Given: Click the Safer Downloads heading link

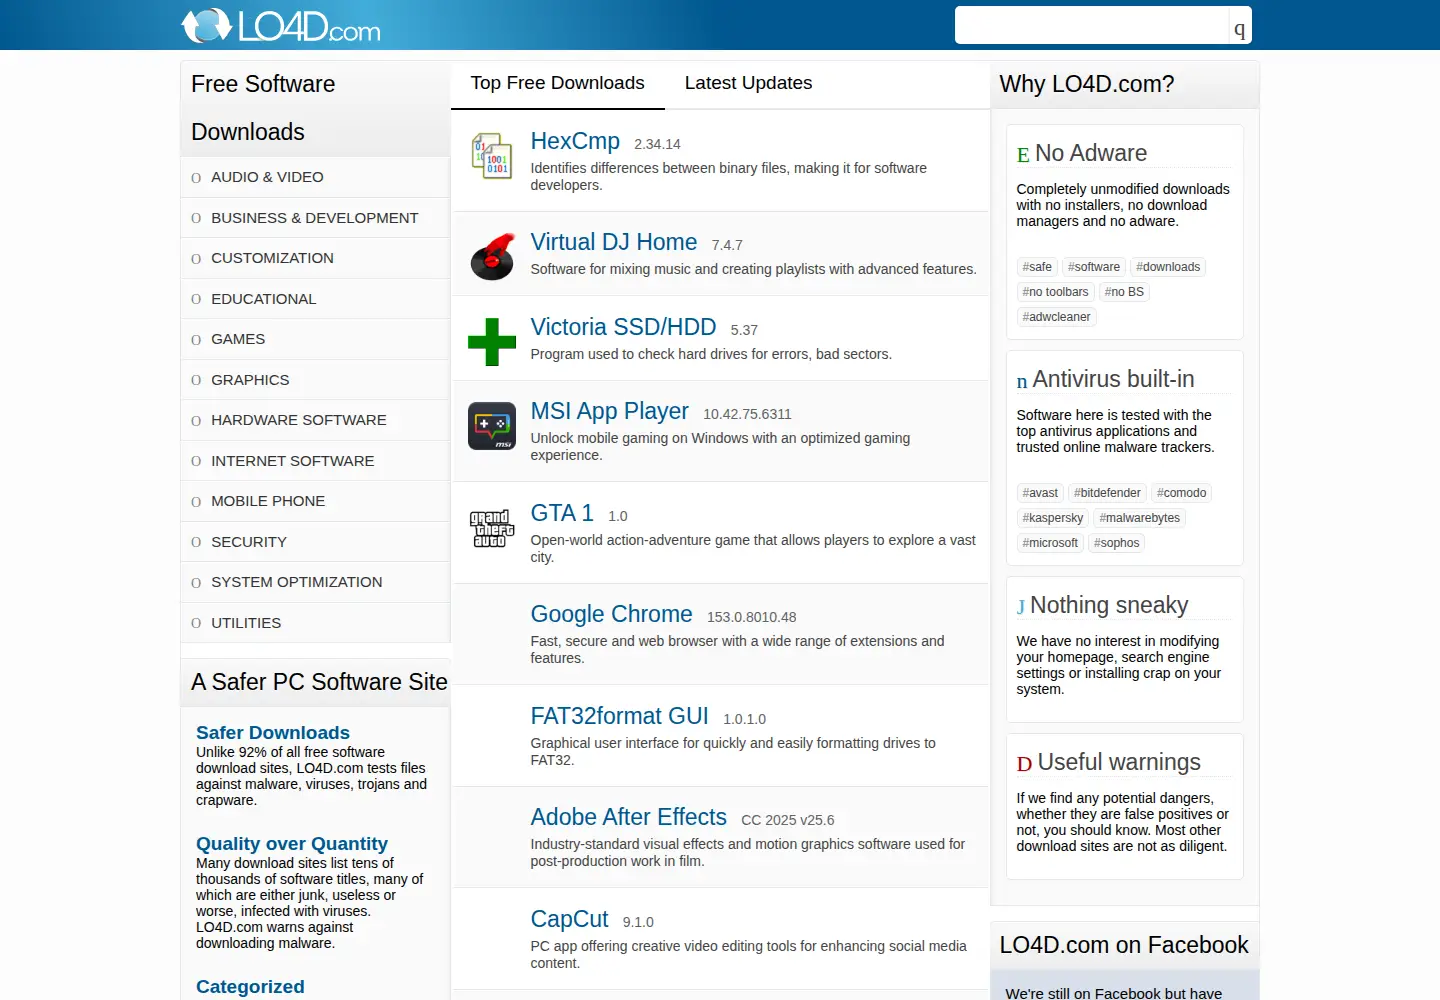Looking at the screenshot, I should pos(273,733).
